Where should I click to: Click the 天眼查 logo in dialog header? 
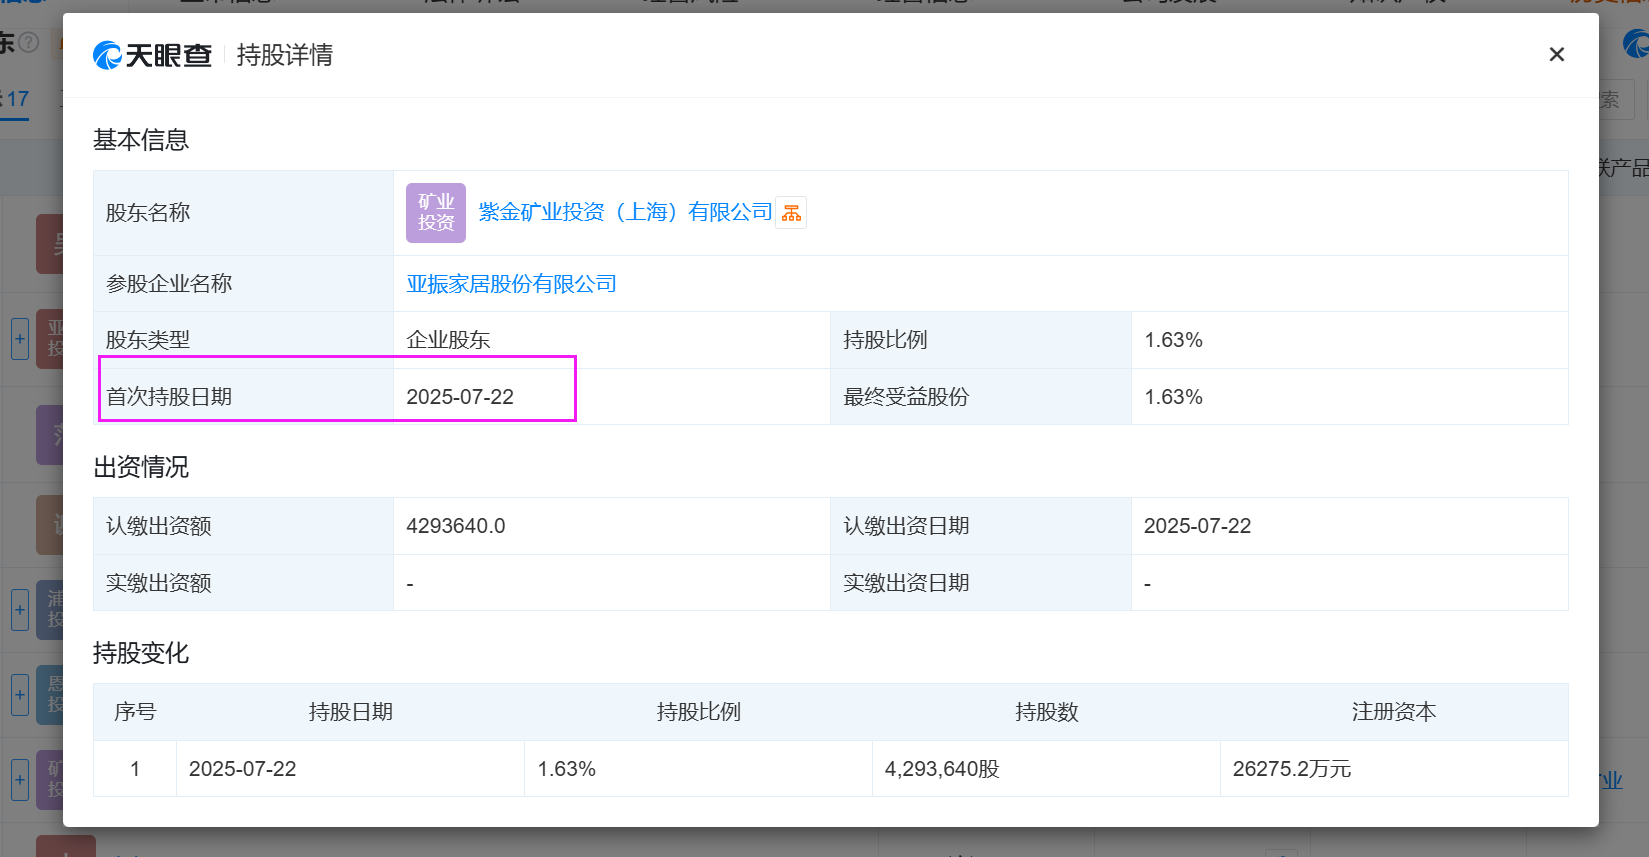[x=153, y=55]
